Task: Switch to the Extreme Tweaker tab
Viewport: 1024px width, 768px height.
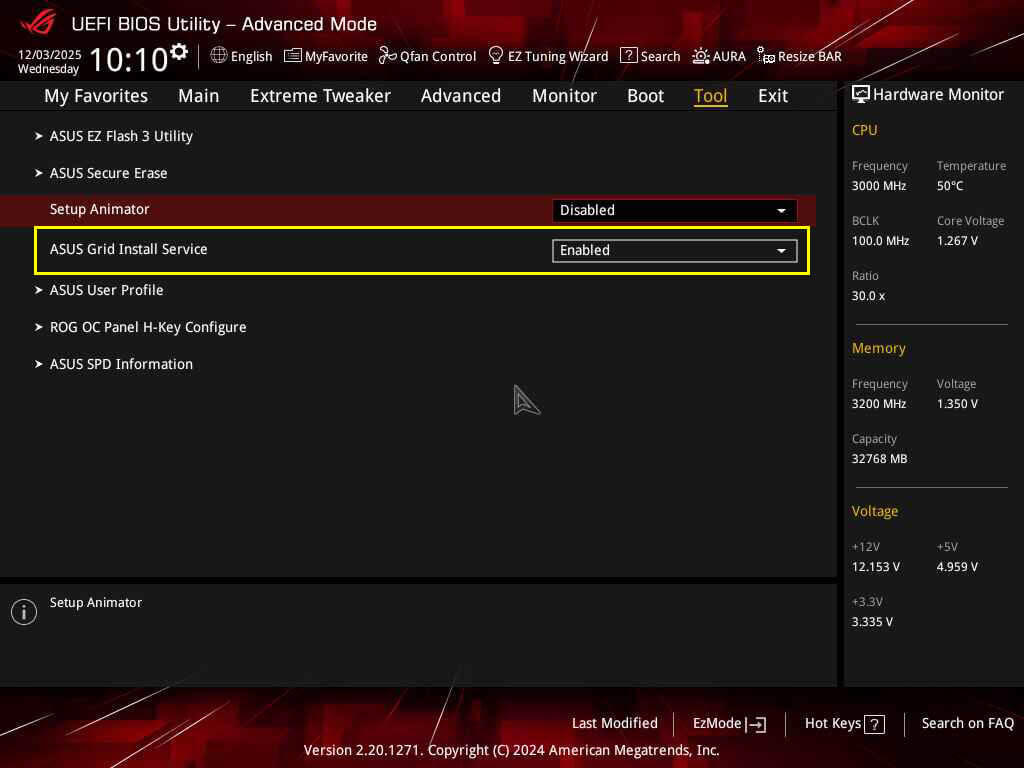Action: [320, 96]
